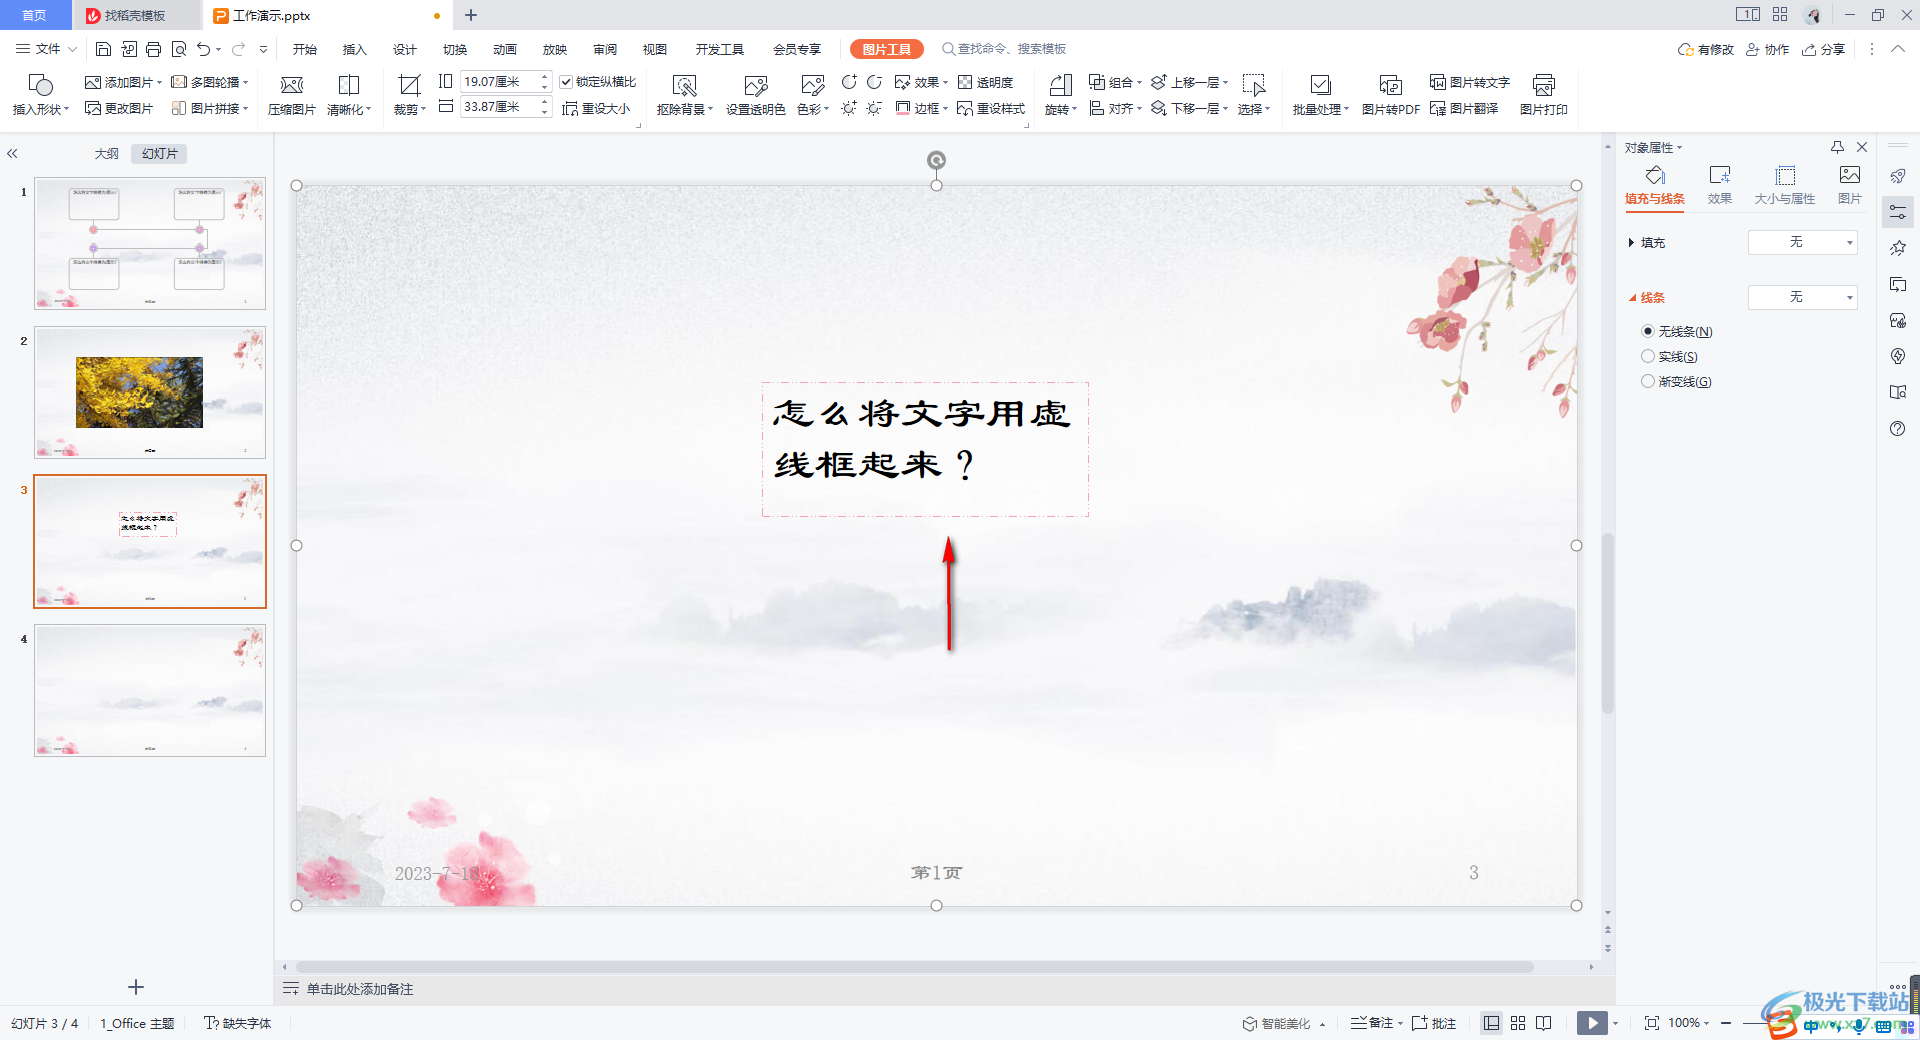The width and height of the screenshot is (1920, 1040).
Task: Open the Crop tool
Action: (x=409, y=95)
